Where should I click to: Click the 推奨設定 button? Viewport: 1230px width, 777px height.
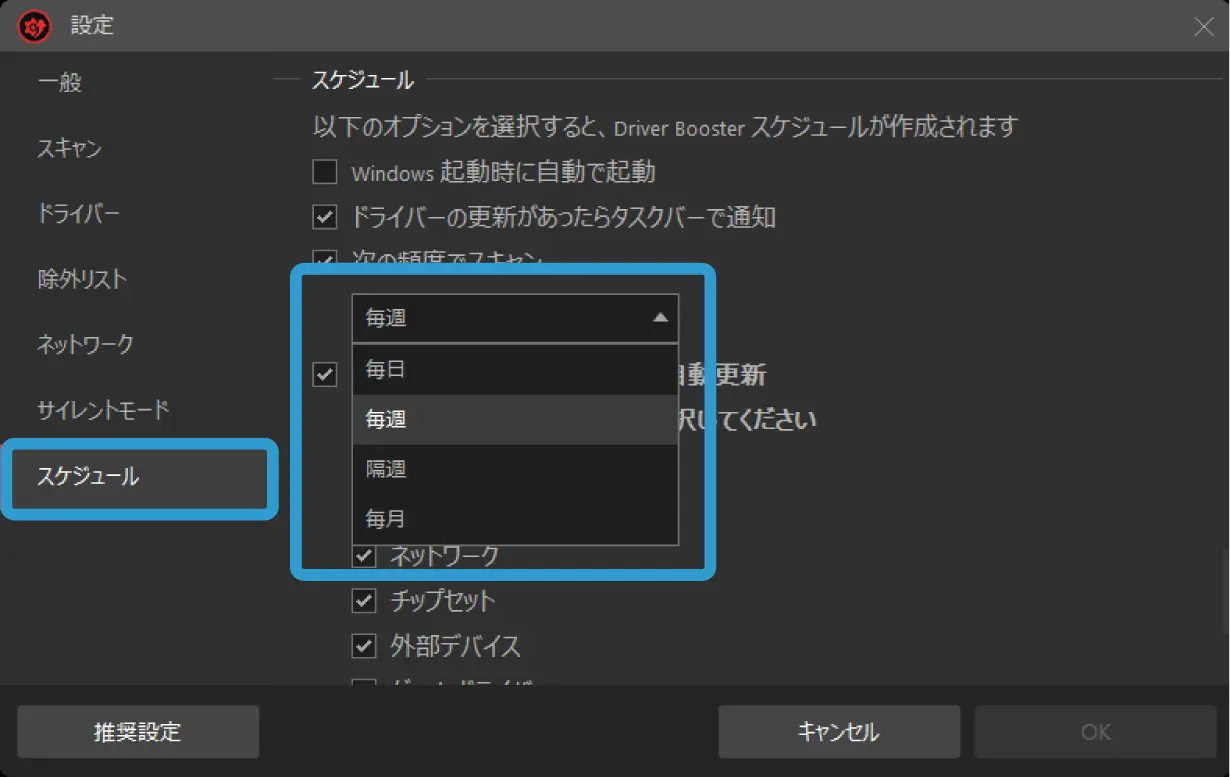click(138, 731)
